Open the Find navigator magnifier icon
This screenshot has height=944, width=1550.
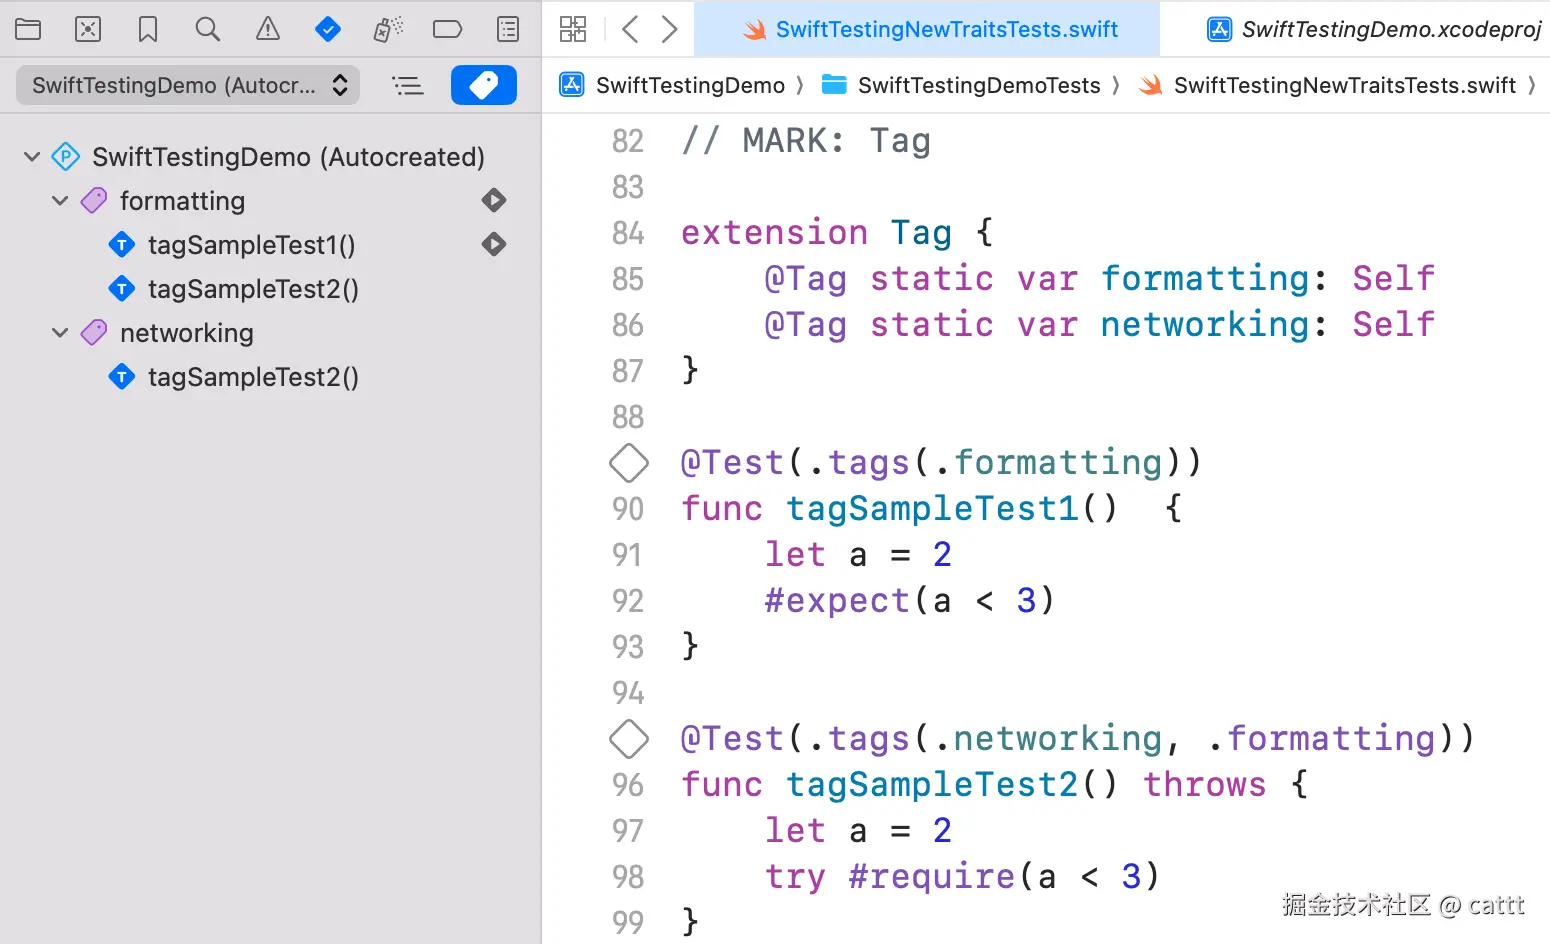point(208,29)
